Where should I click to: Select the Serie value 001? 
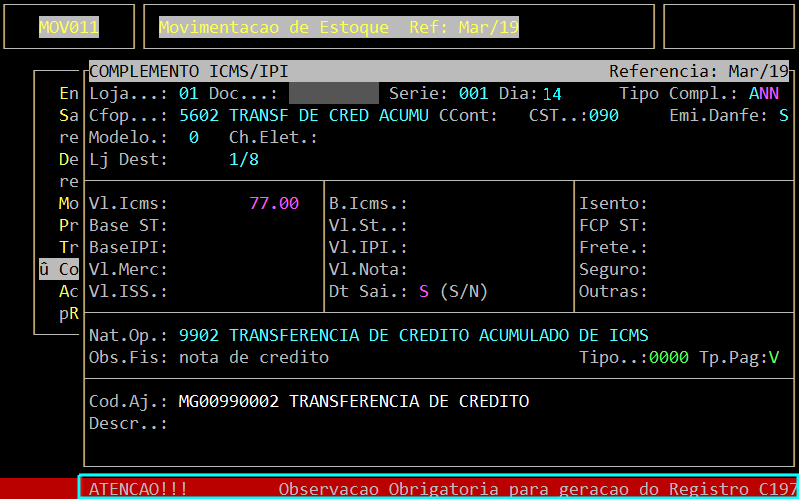click(x=473, y=94)
